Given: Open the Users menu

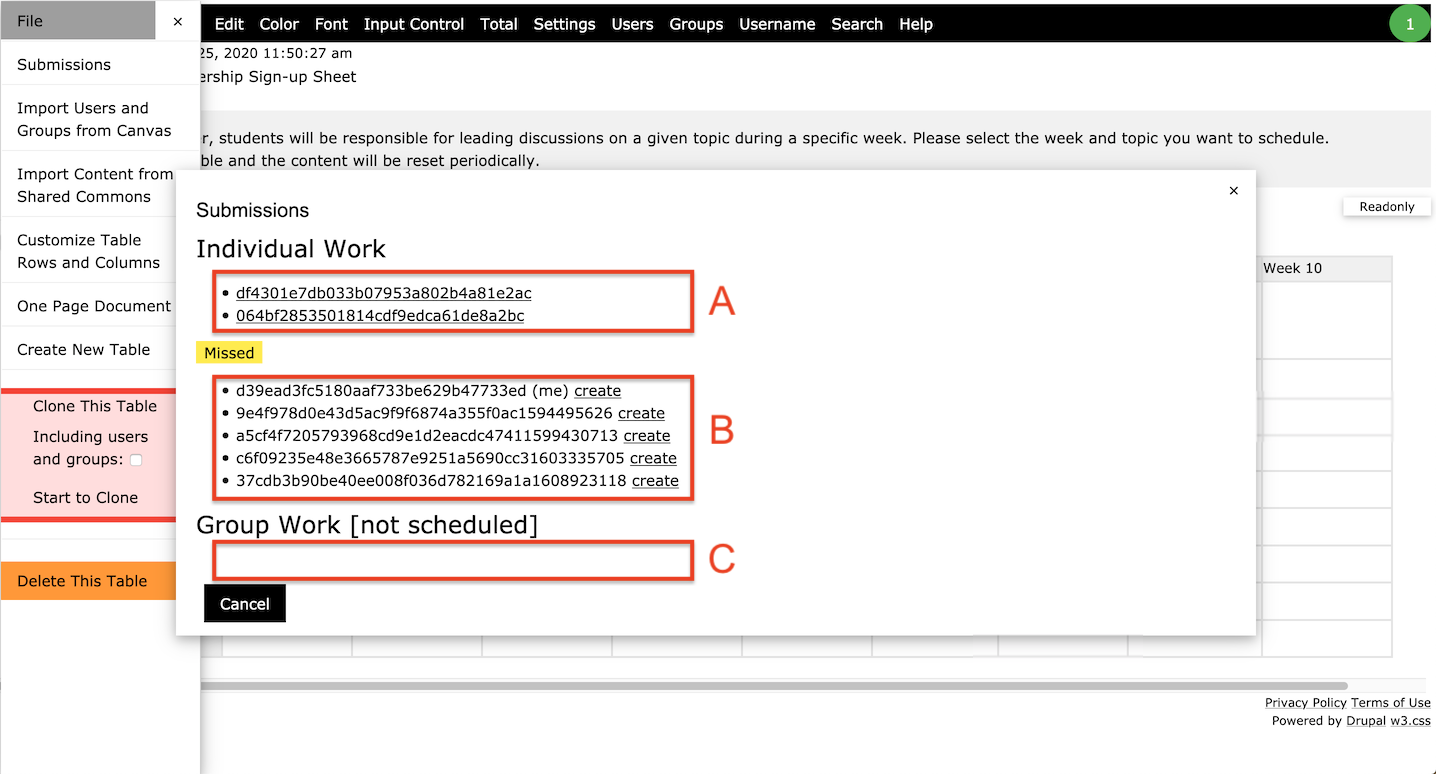Looking at the screenshot, I should click(x=632, y=24).
